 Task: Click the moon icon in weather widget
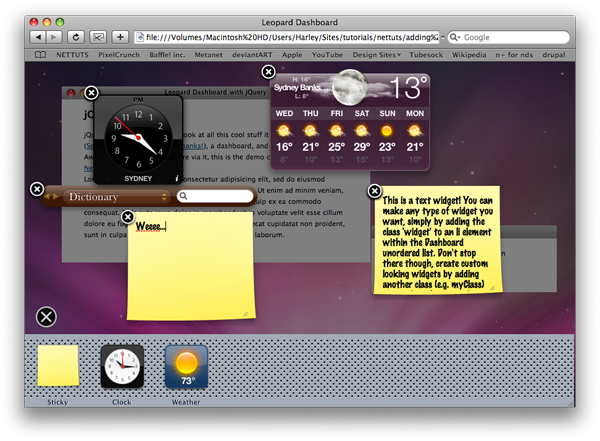coord(349,88)
